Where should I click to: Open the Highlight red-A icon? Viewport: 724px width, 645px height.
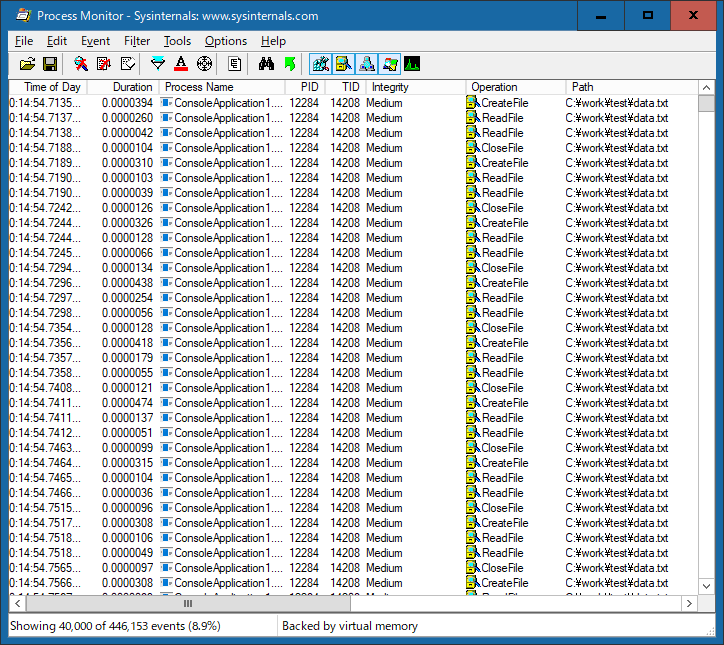181,64
